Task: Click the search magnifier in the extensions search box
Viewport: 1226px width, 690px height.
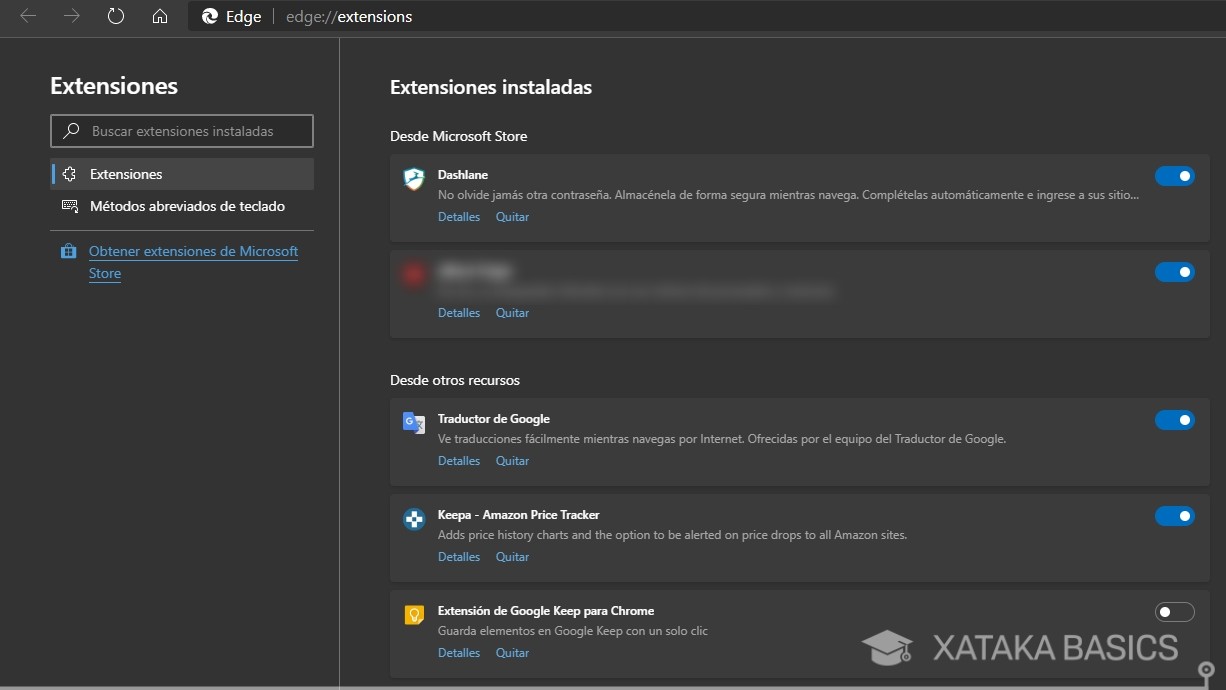Action: pyautogui.click(x=70, y=131)
